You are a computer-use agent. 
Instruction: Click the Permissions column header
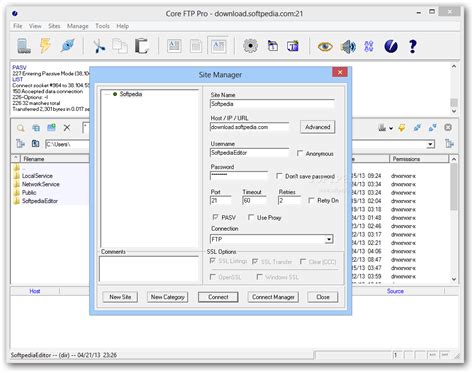coord(419,159)
